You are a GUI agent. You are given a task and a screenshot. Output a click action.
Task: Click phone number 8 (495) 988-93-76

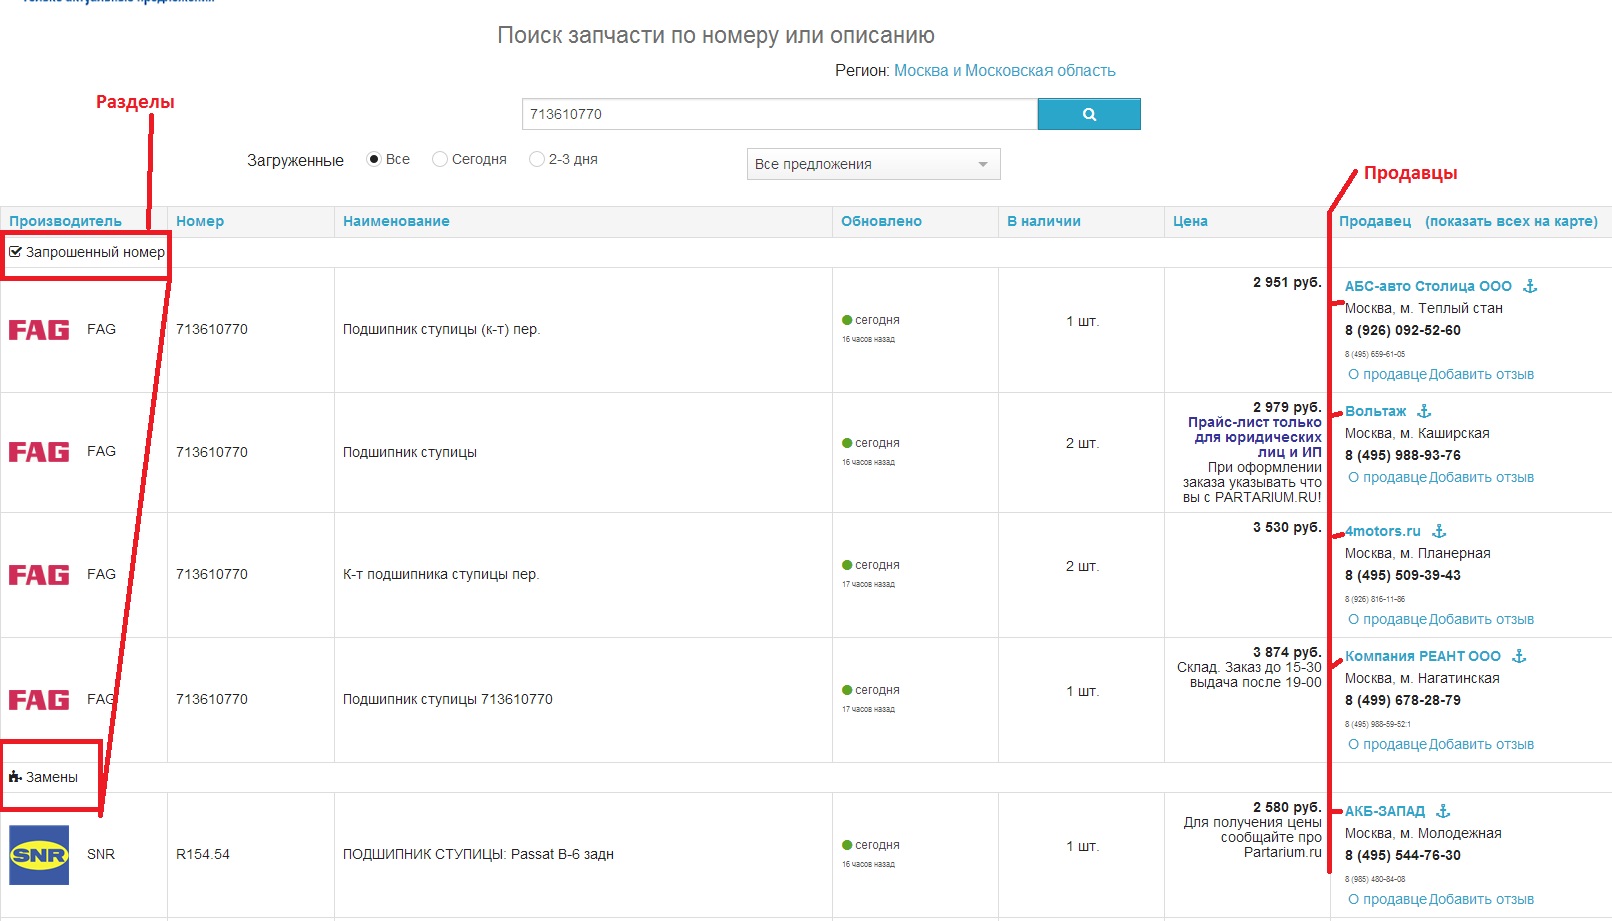[1403, 455]
